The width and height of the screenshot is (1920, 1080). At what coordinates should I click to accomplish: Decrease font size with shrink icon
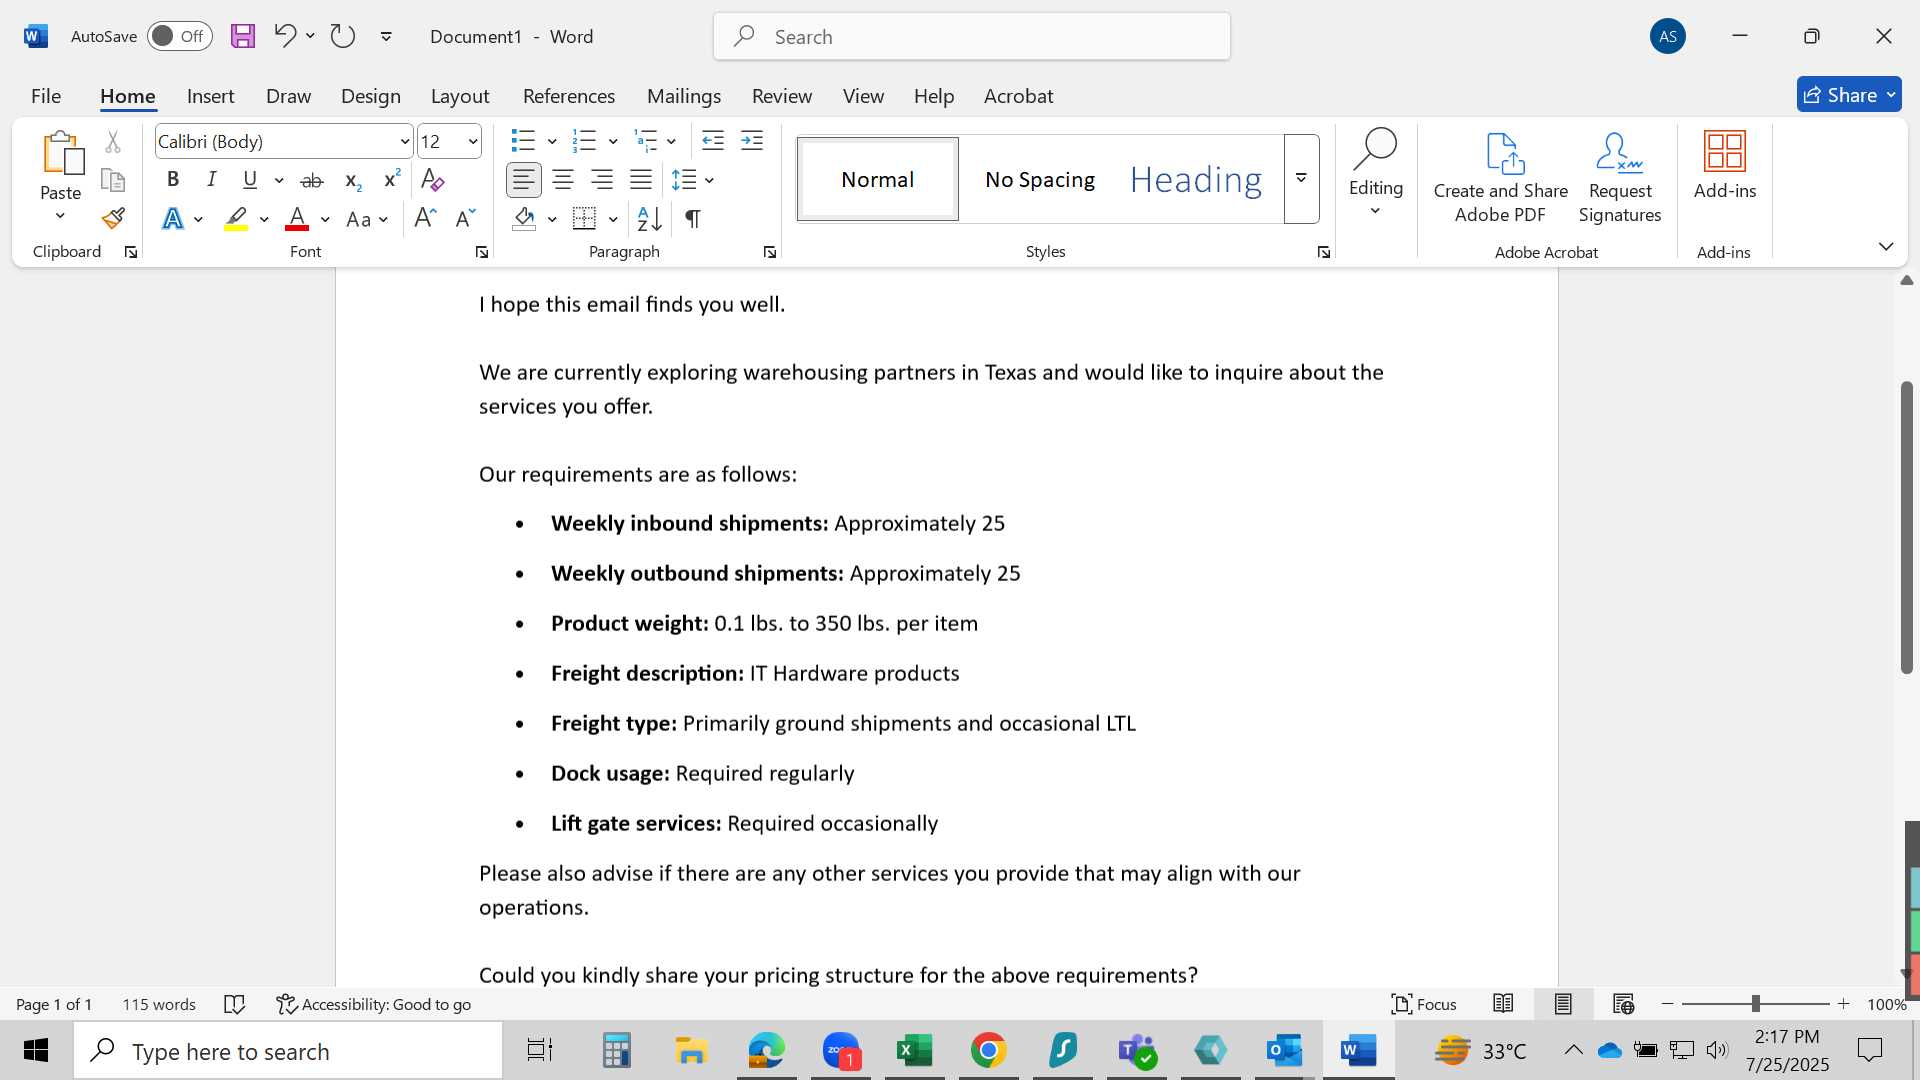tap(465, 218)
